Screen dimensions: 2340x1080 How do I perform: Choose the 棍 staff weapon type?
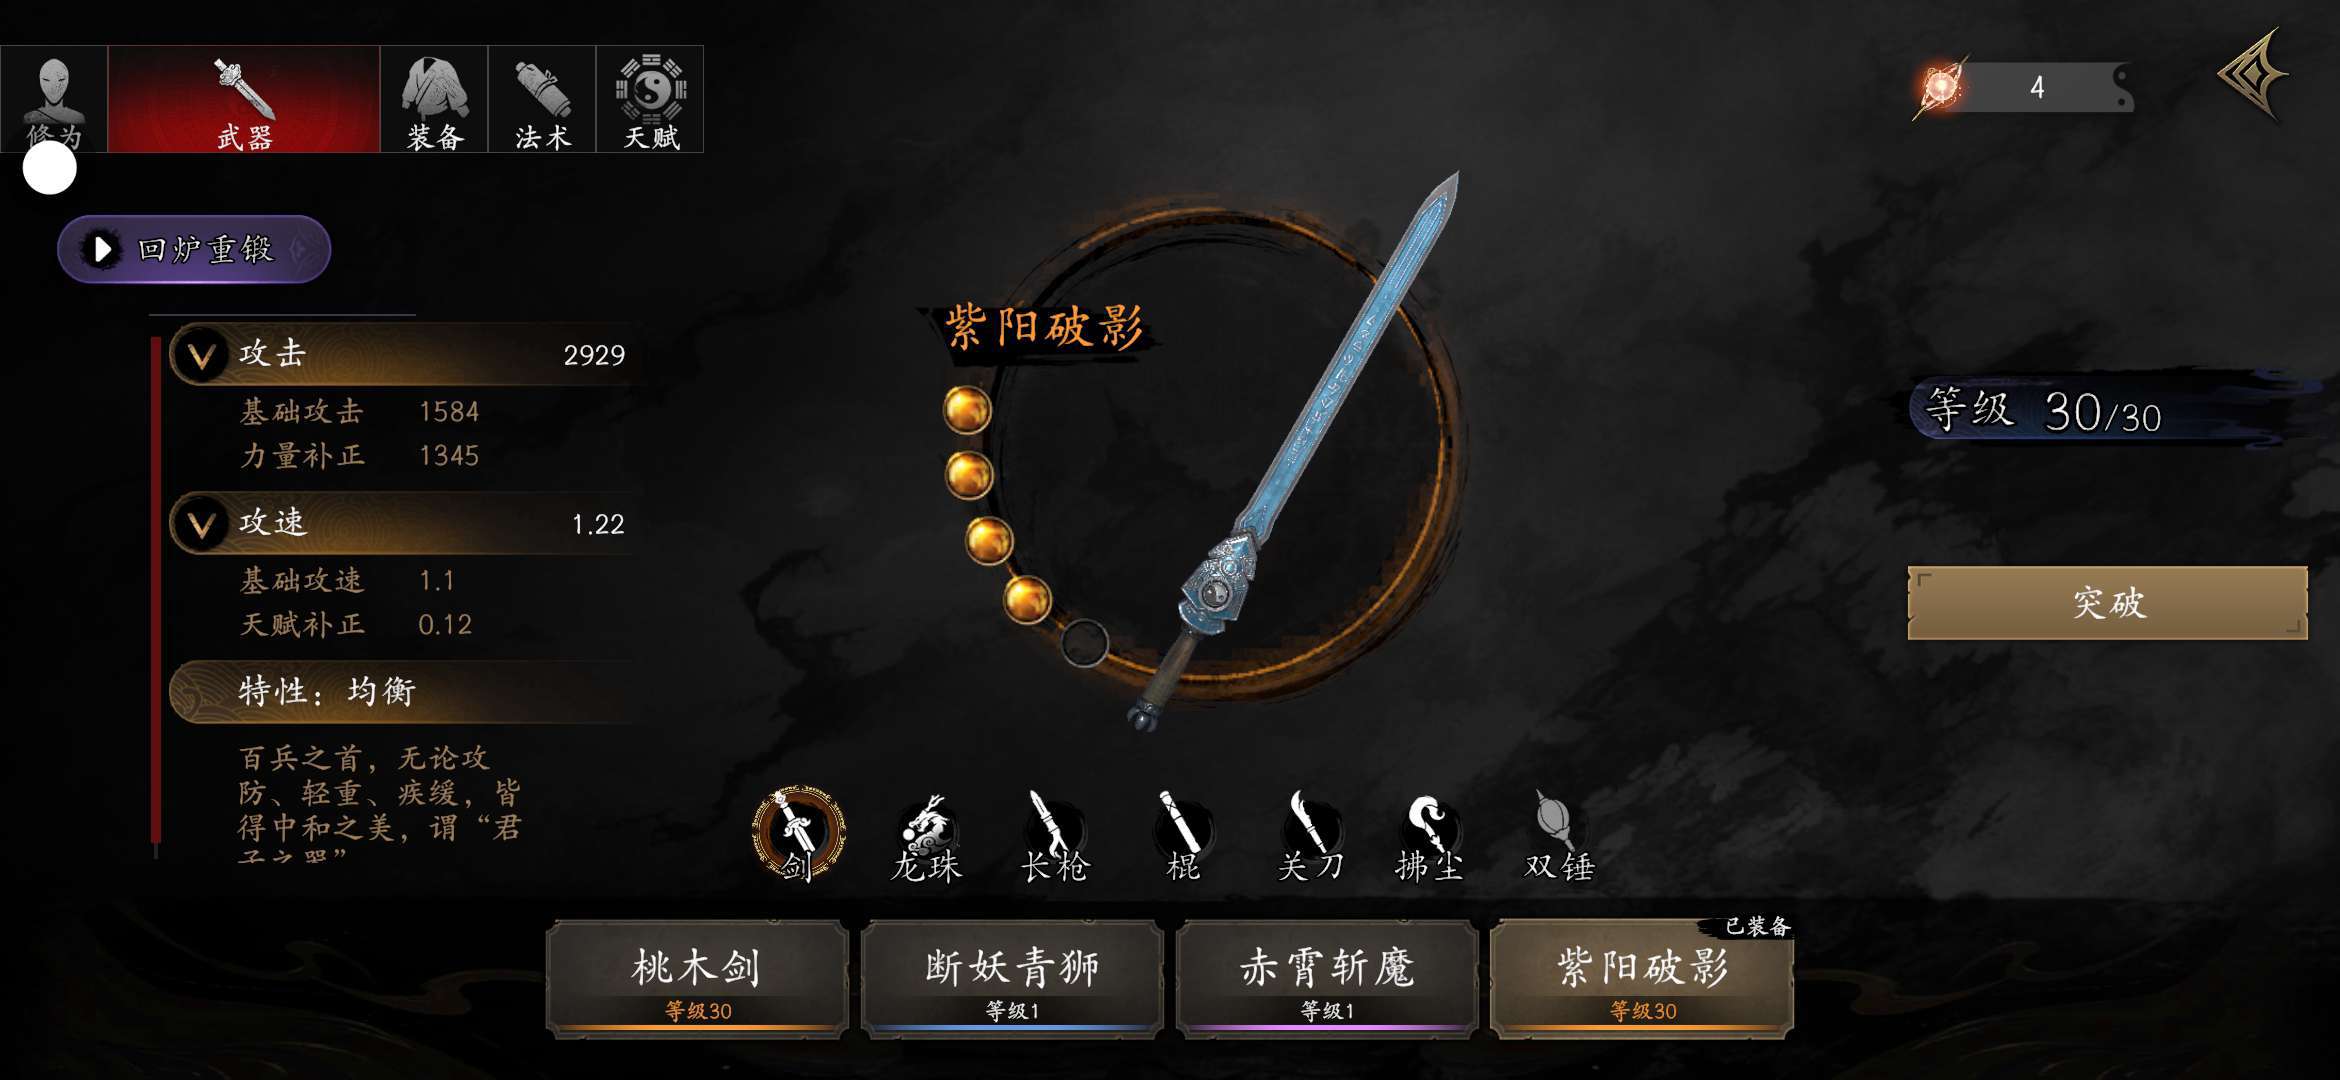tap(1183, 838)
